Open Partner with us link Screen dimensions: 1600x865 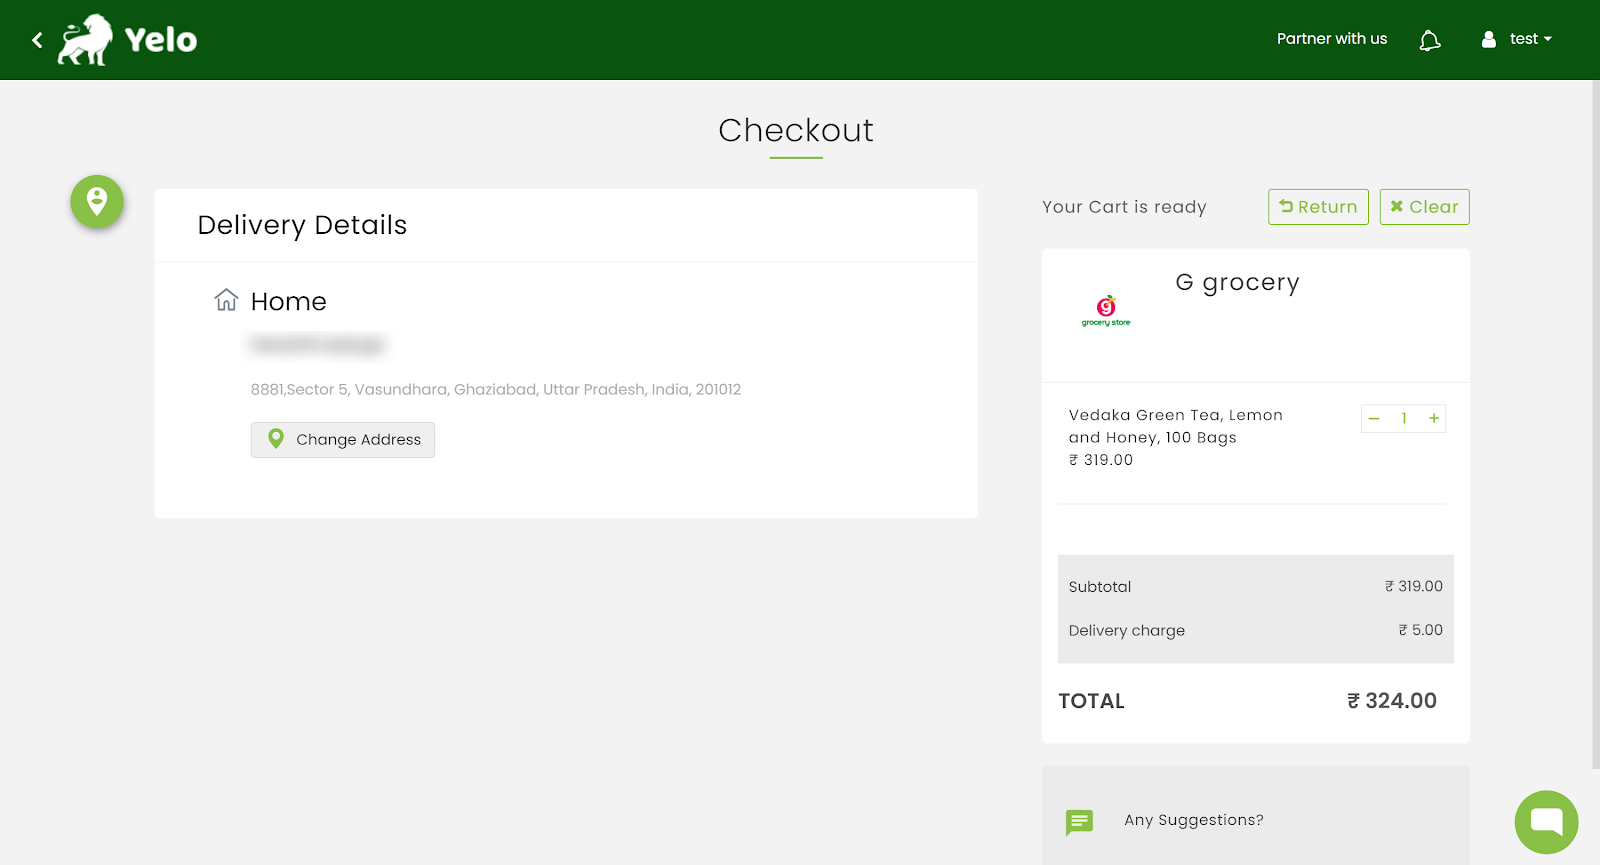(1331, 39)
